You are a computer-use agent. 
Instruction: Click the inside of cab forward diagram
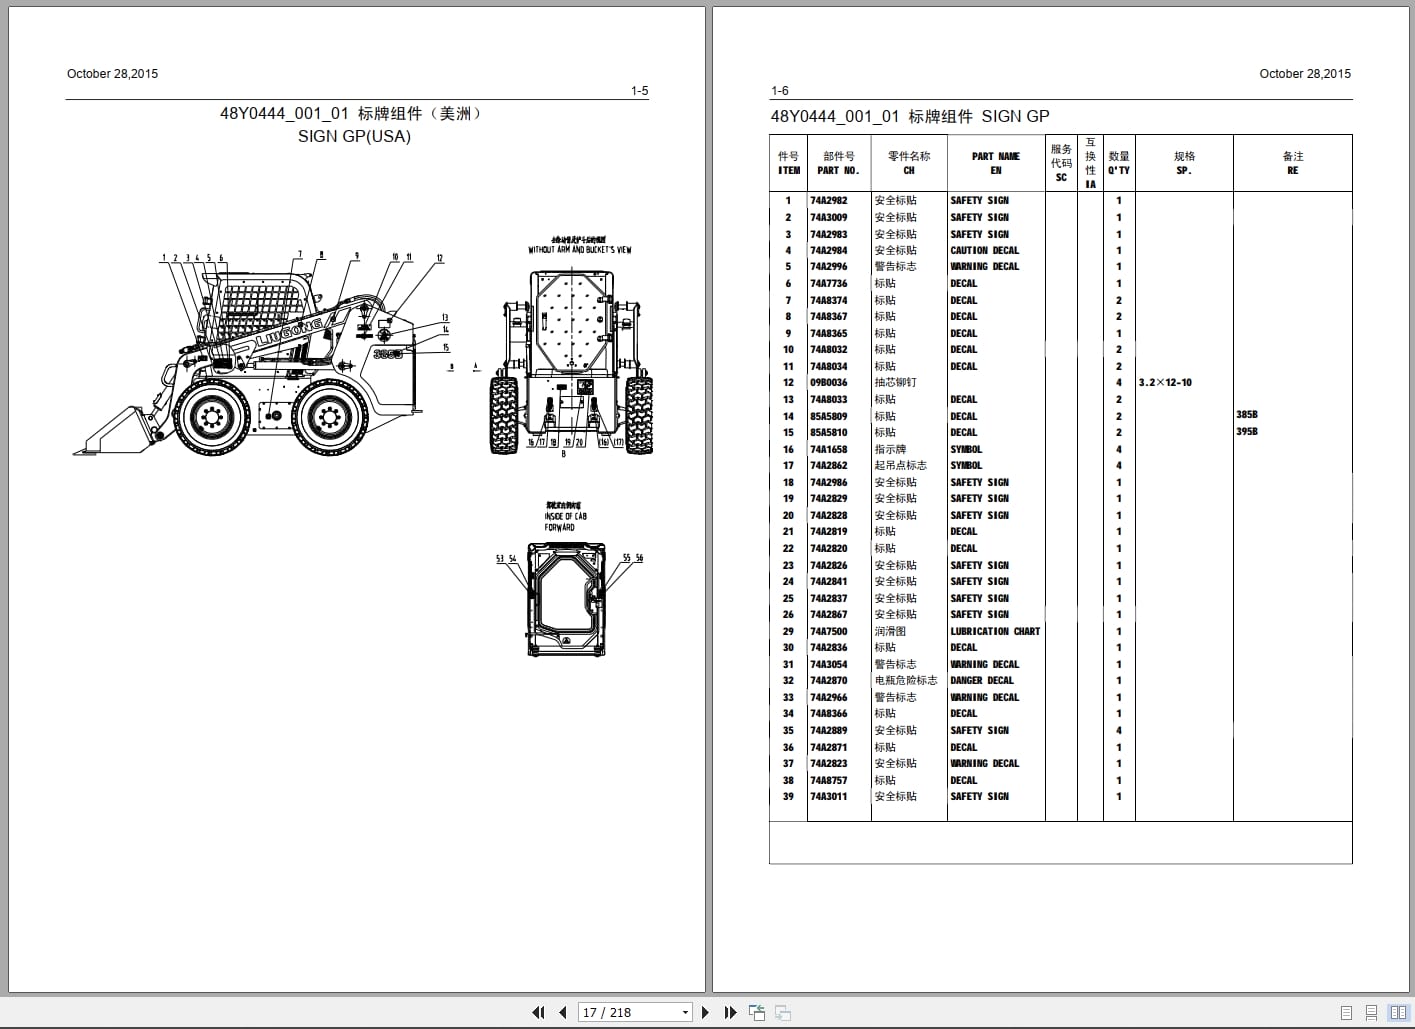[567, 599]
